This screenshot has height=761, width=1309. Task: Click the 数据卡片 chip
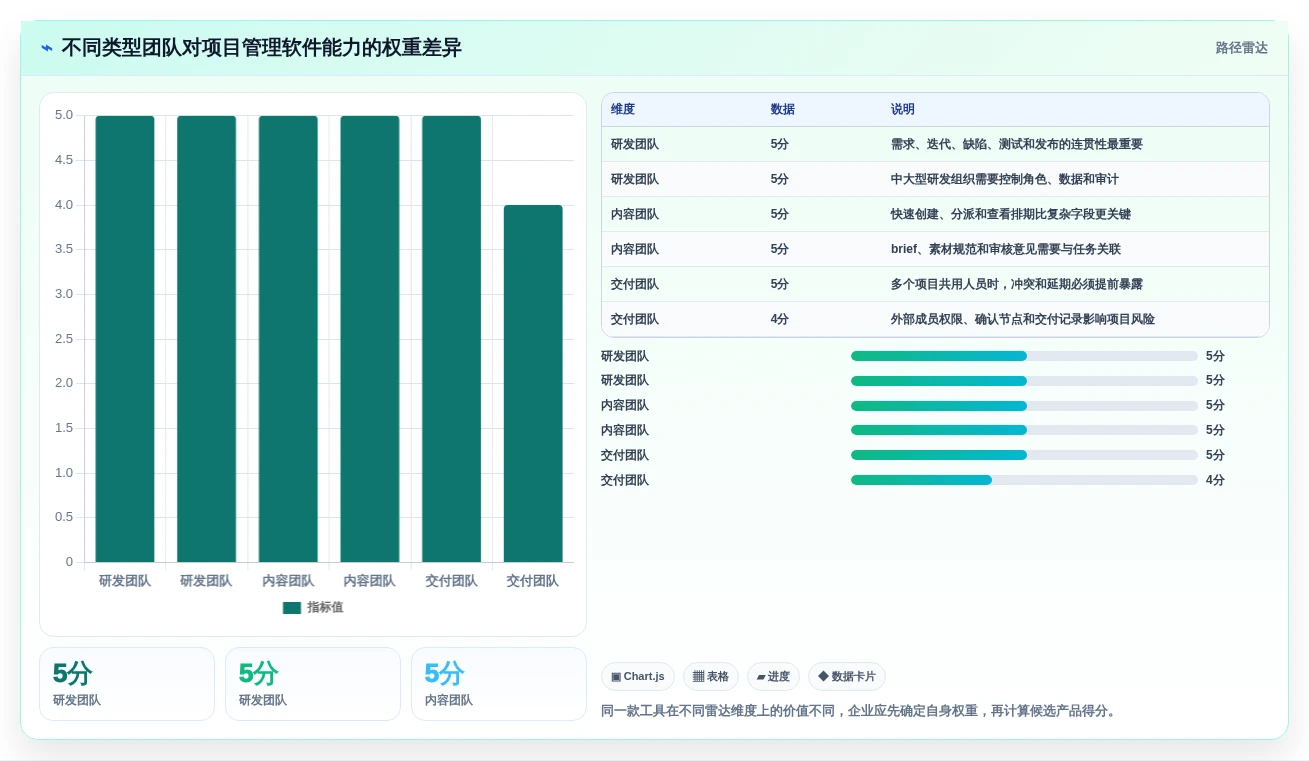coord(847,677)
